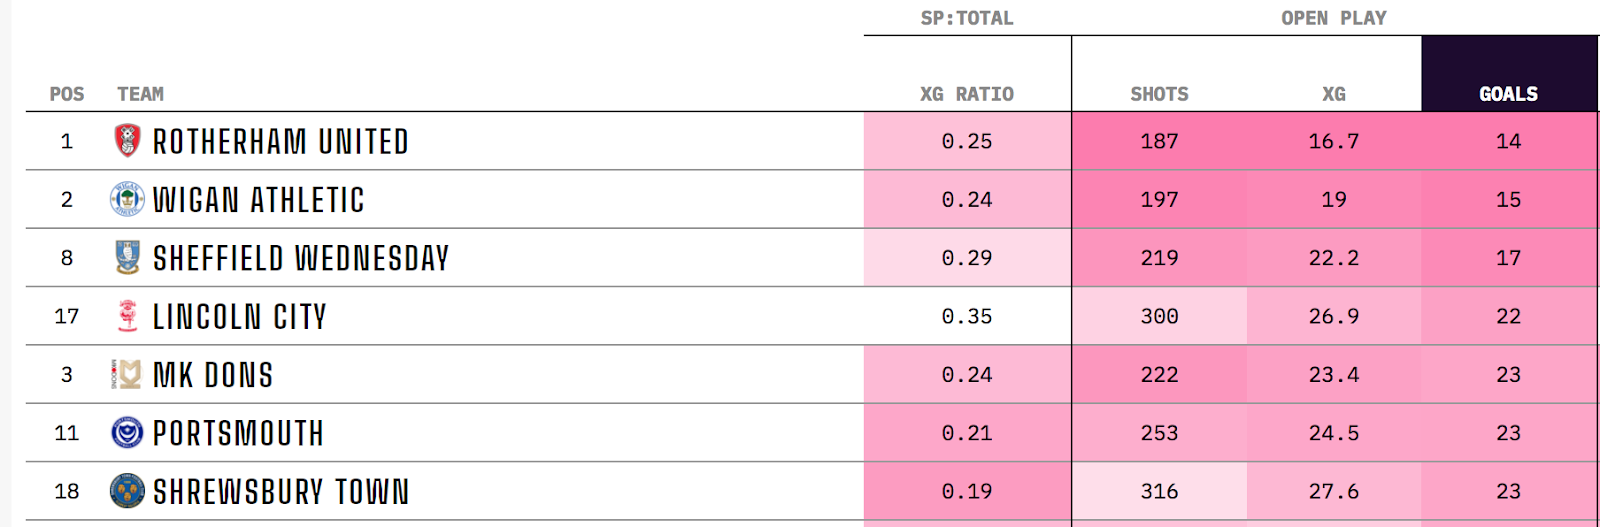Sort the table by GOALS column
Viewport: 1600px width, 527px height.
tap(1508, 94)
